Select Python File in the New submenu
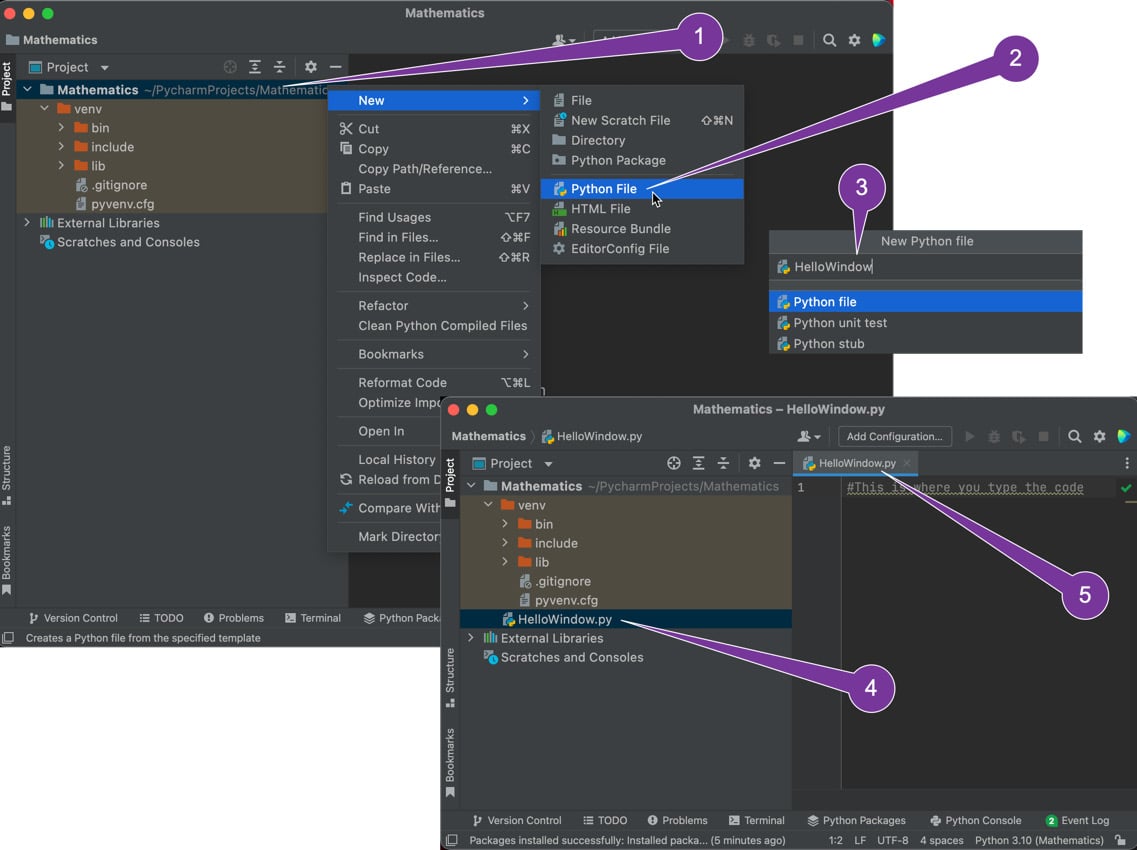Viewport: 1137px width, 850px height. click(642, 189)
